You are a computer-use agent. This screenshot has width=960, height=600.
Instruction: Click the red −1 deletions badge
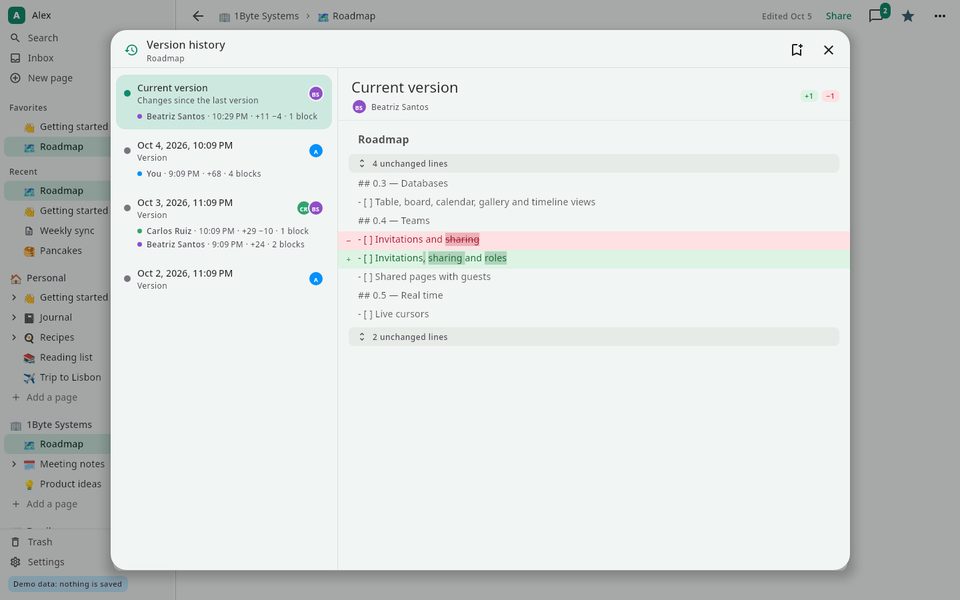830,96
